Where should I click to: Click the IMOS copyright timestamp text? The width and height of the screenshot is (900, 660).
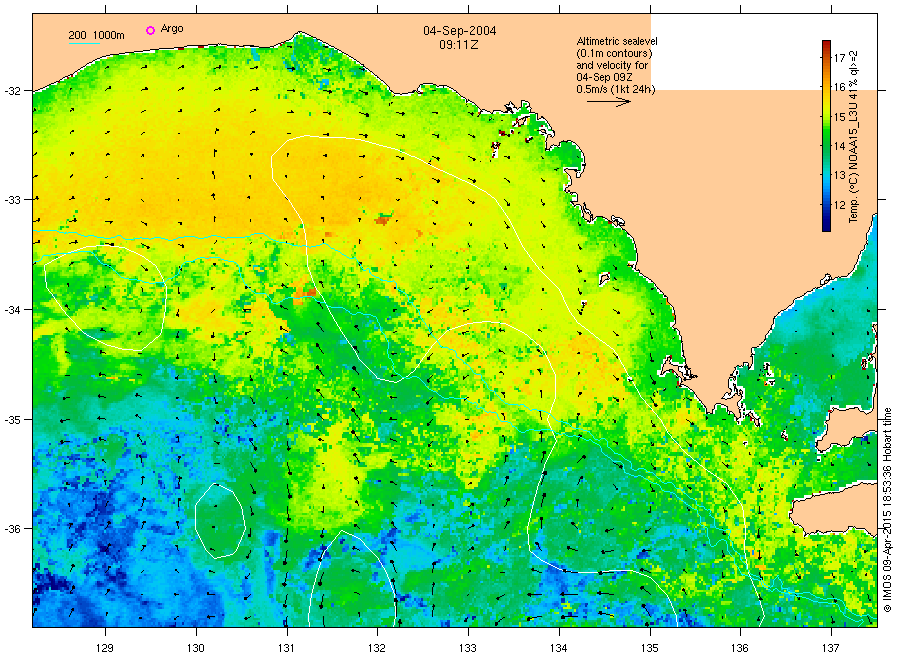click(887, 510)
